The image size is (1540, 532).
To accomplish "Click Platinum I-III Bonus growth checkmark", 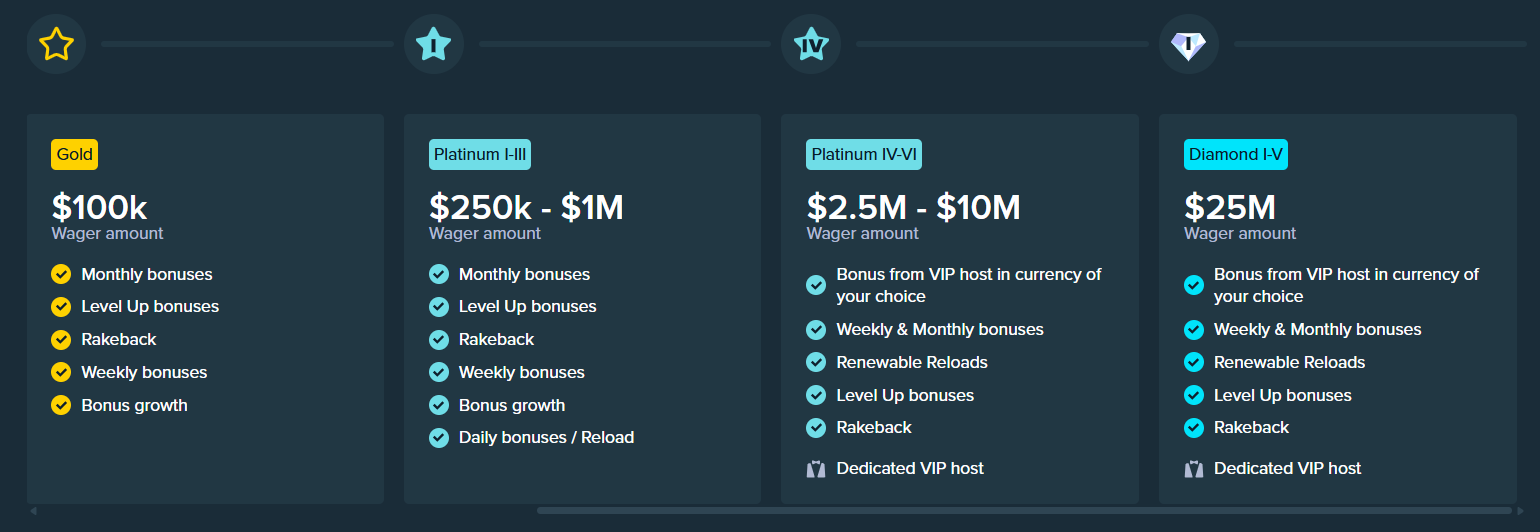I will point(438,405).
